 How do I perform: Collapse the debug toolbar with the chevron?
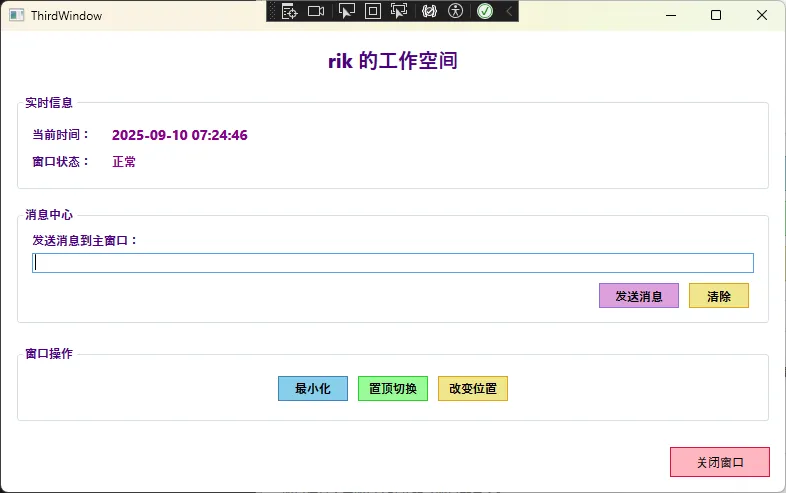pos(509,11)
